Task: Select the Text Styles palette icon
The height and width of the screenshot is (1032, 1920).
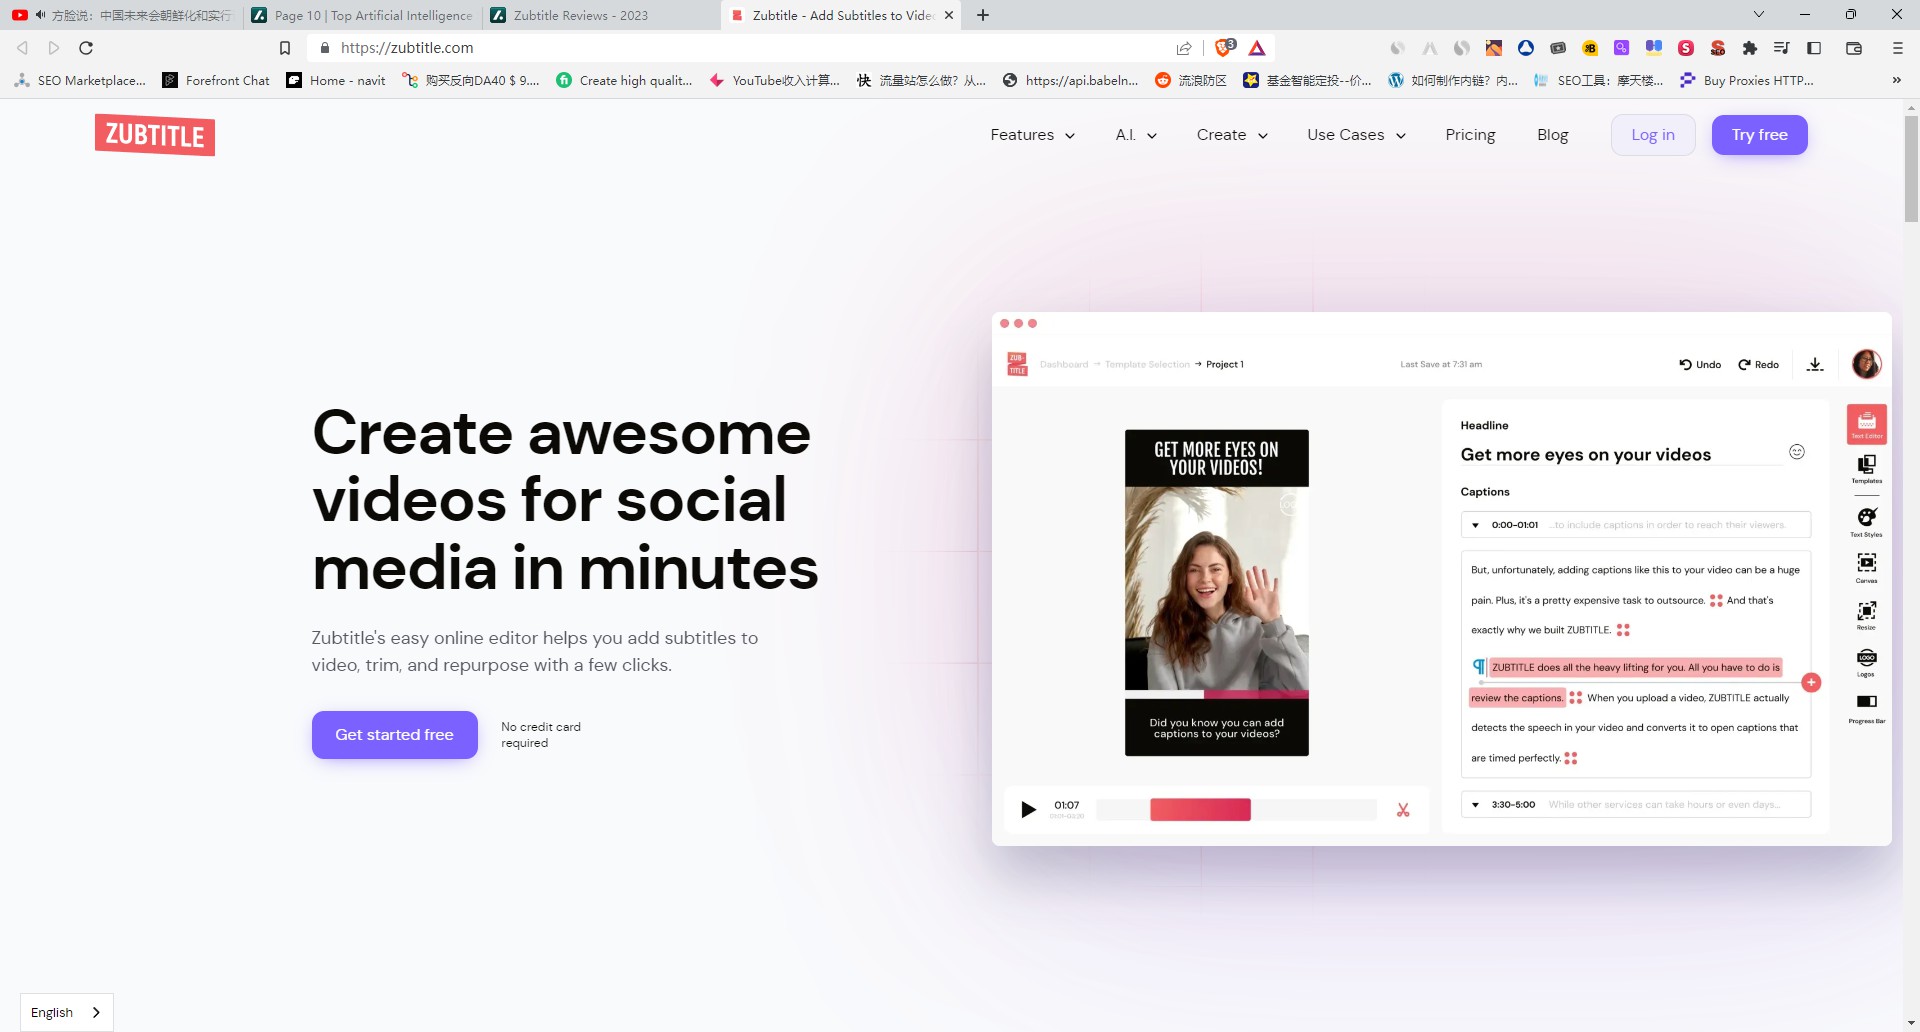Action: 1866,518
